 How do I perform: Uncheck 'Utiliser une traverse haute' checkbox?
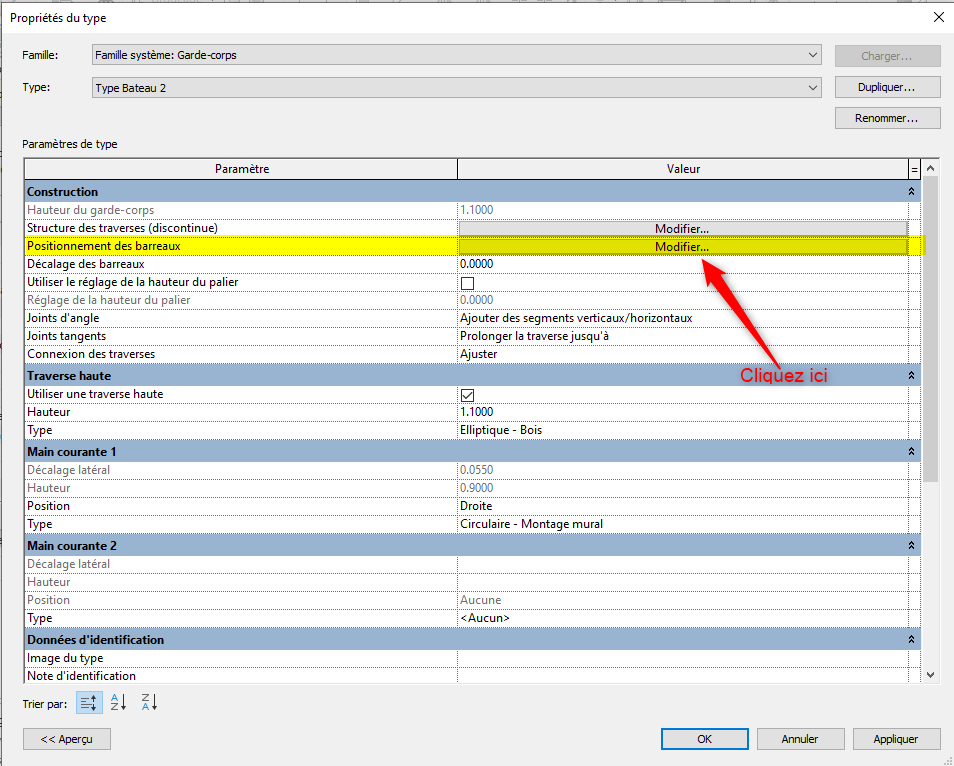click(x=467, y=395)
